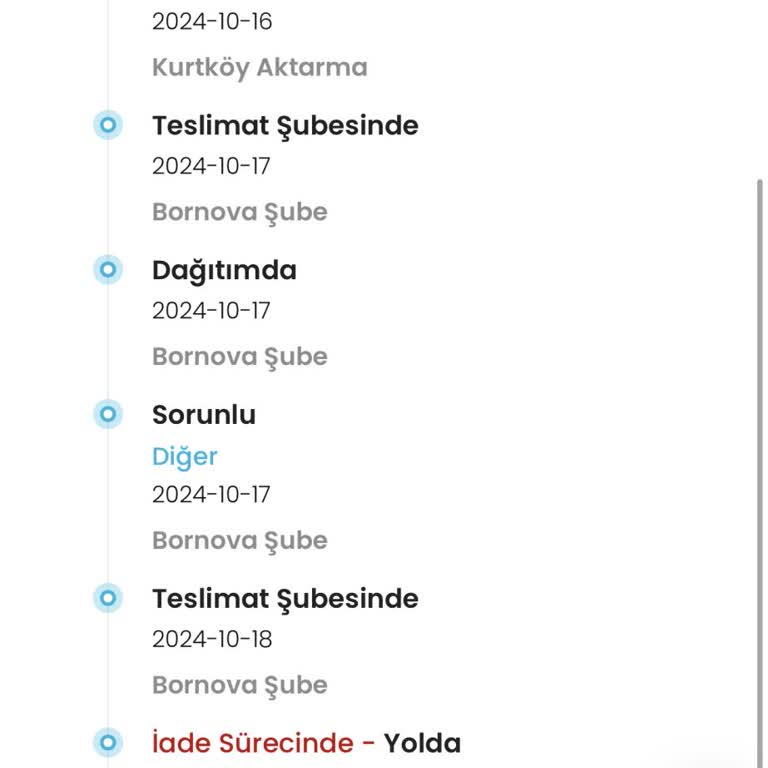Select the timeline marker for İade Sürecinde
This screenshot has width=768, height=768.
pos(108,743)
